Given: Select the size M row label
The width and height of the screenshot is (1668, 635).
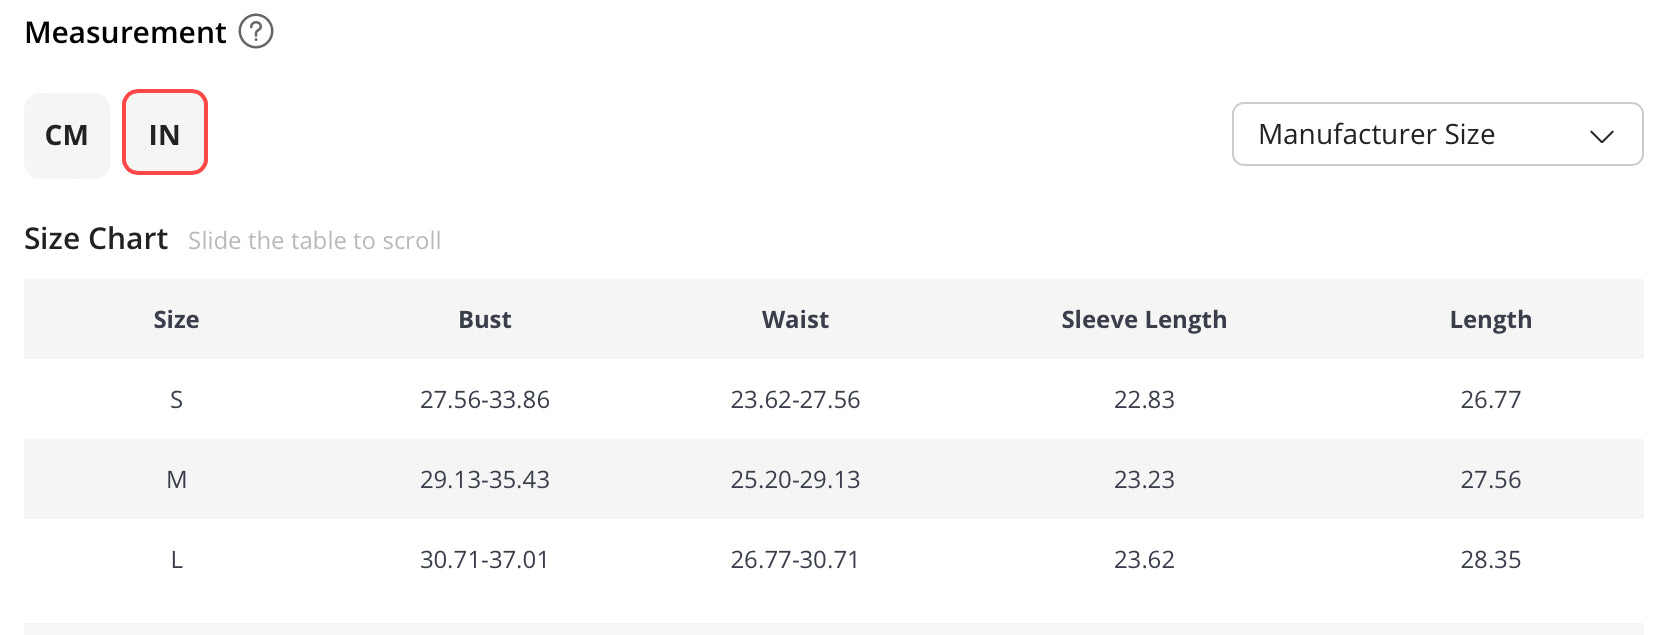Looking at the screenshot, I should (x=176, y=480).
